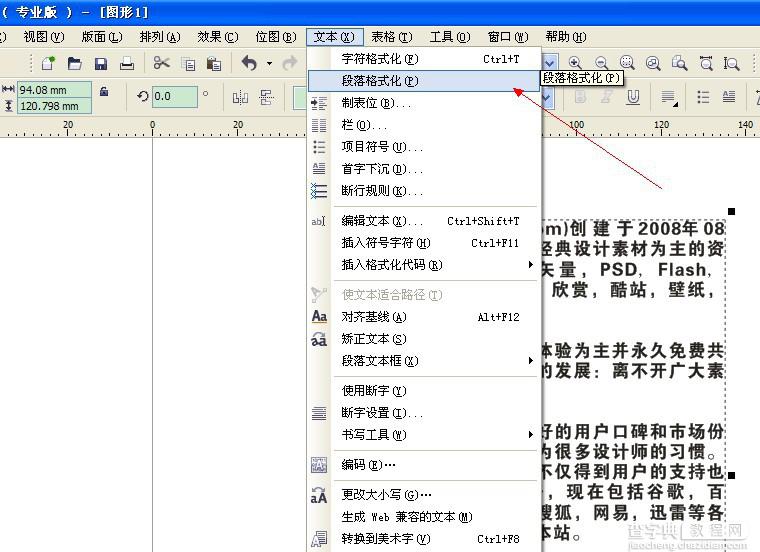The height and width of the screenshot is (552, 760).
Task: Click the 文本(X) menu title
Action: pyautogui.click(x=334, y=37)
